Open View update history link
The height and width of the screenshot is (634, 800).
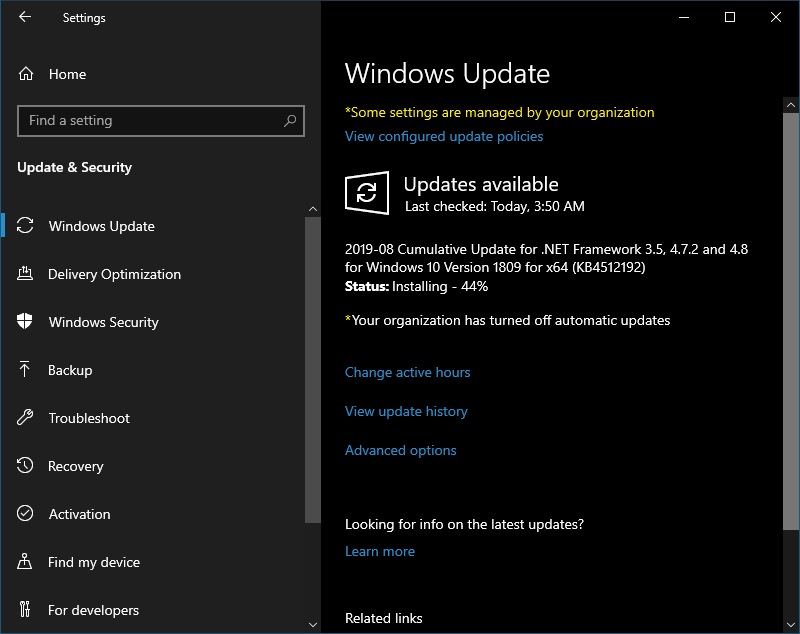406,412
